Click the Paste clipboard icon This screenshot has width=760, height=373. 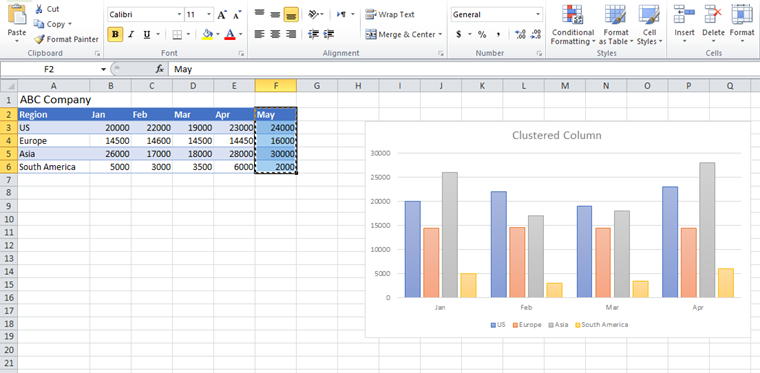[x=17, y=13]
